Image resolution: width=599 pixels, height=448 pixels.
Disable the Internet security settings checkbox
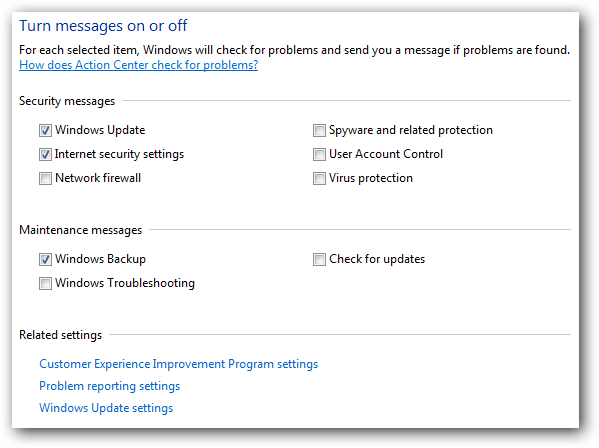pos(45,155)
